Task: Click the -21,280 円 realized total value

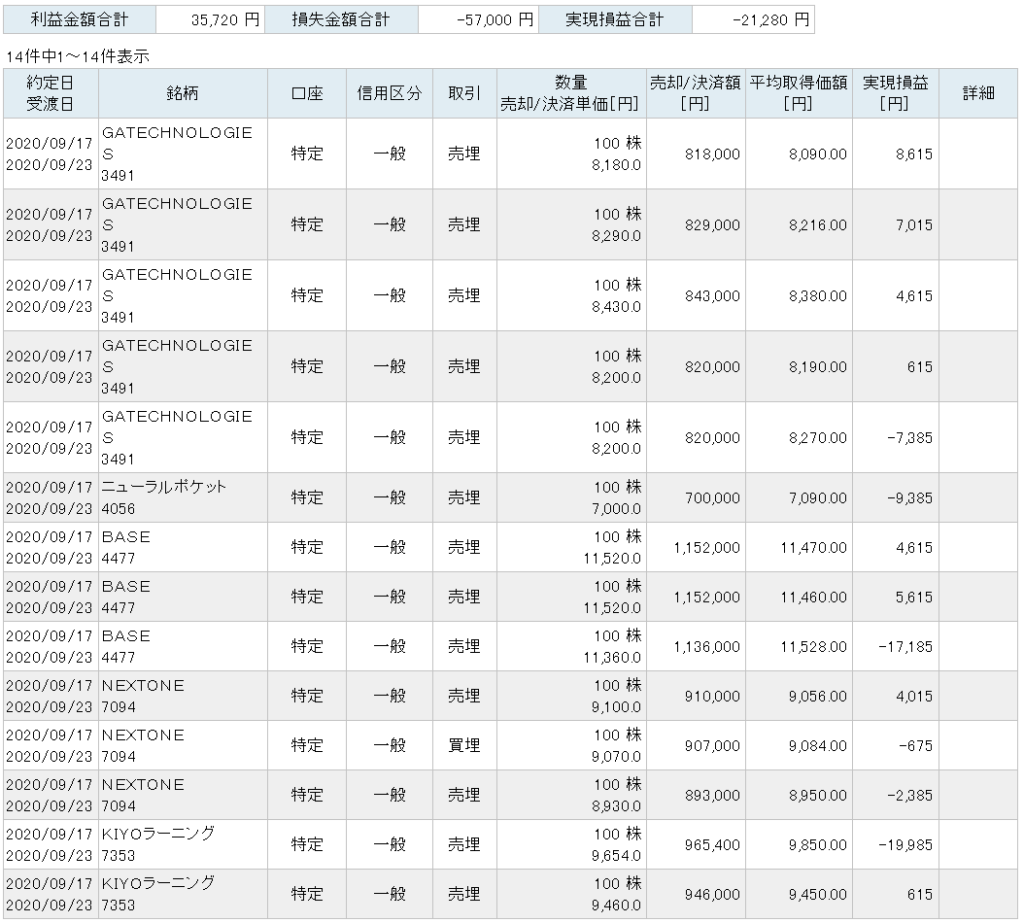Action: pyautogui.click(x=771, y=20)
